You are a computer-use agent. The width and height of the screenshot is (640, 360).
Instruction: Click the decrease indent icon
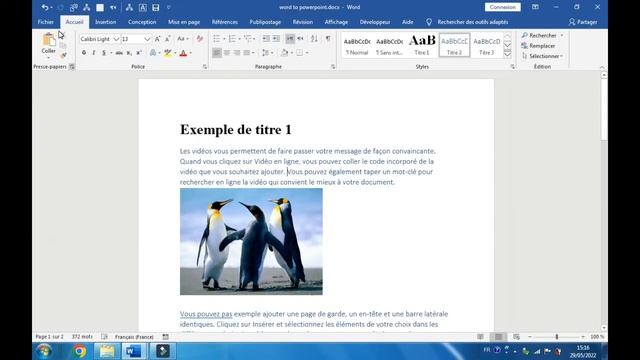(266, 39)
